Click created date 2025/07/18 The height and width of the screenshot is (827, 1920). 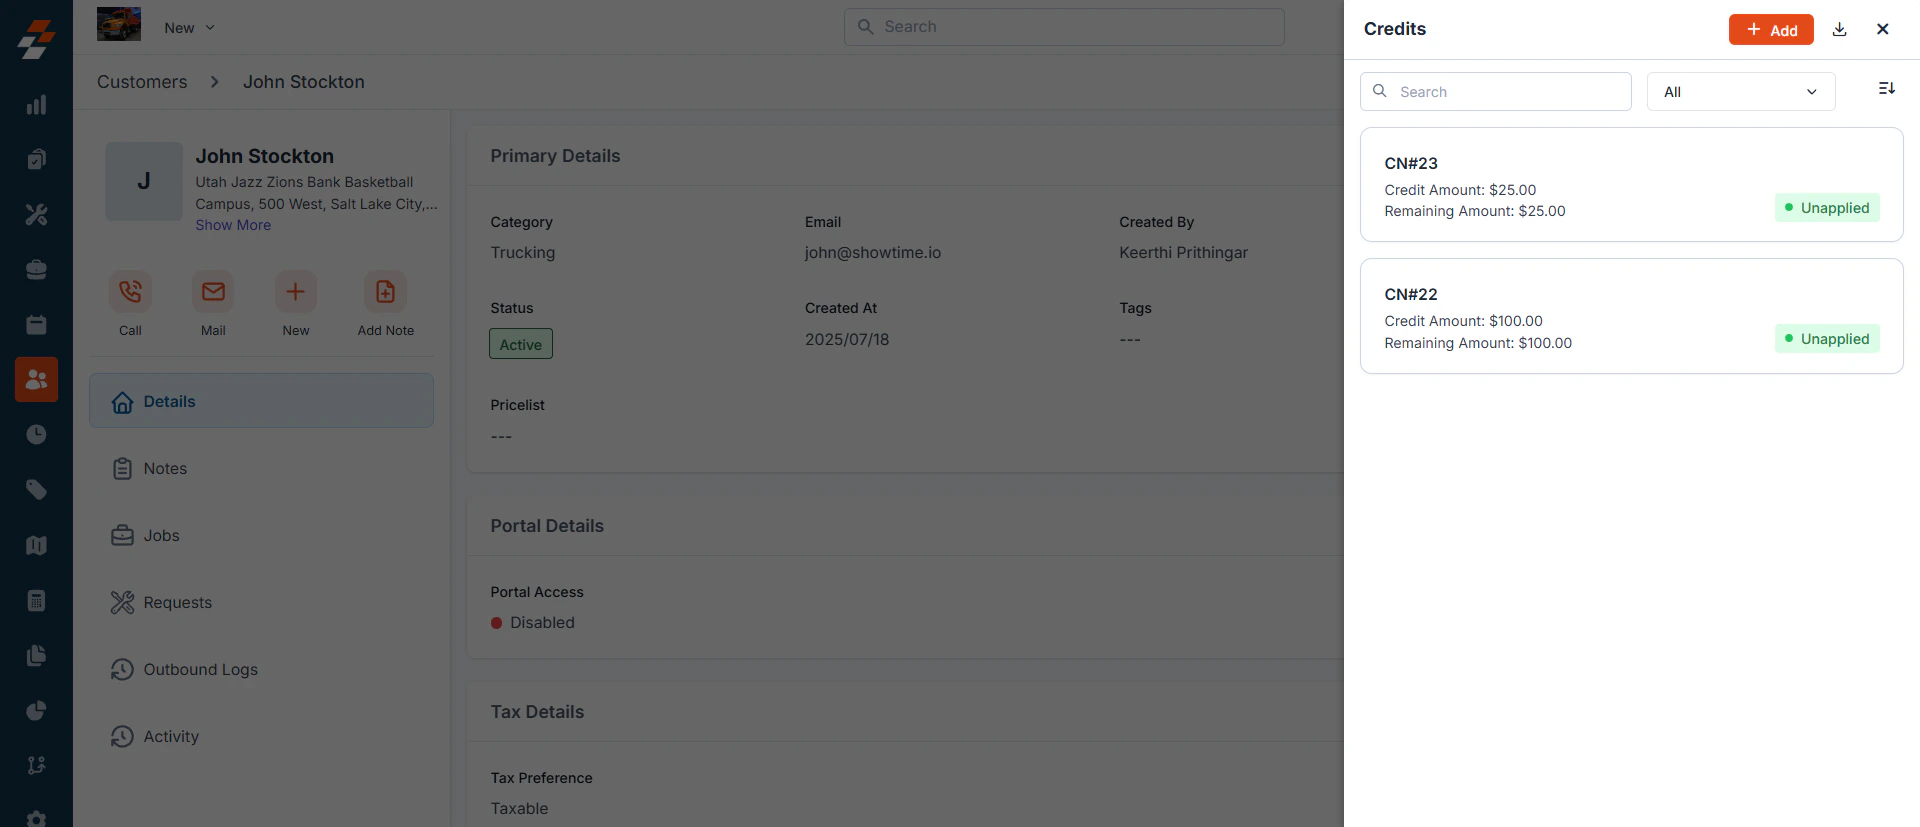(x=847, y=340)
